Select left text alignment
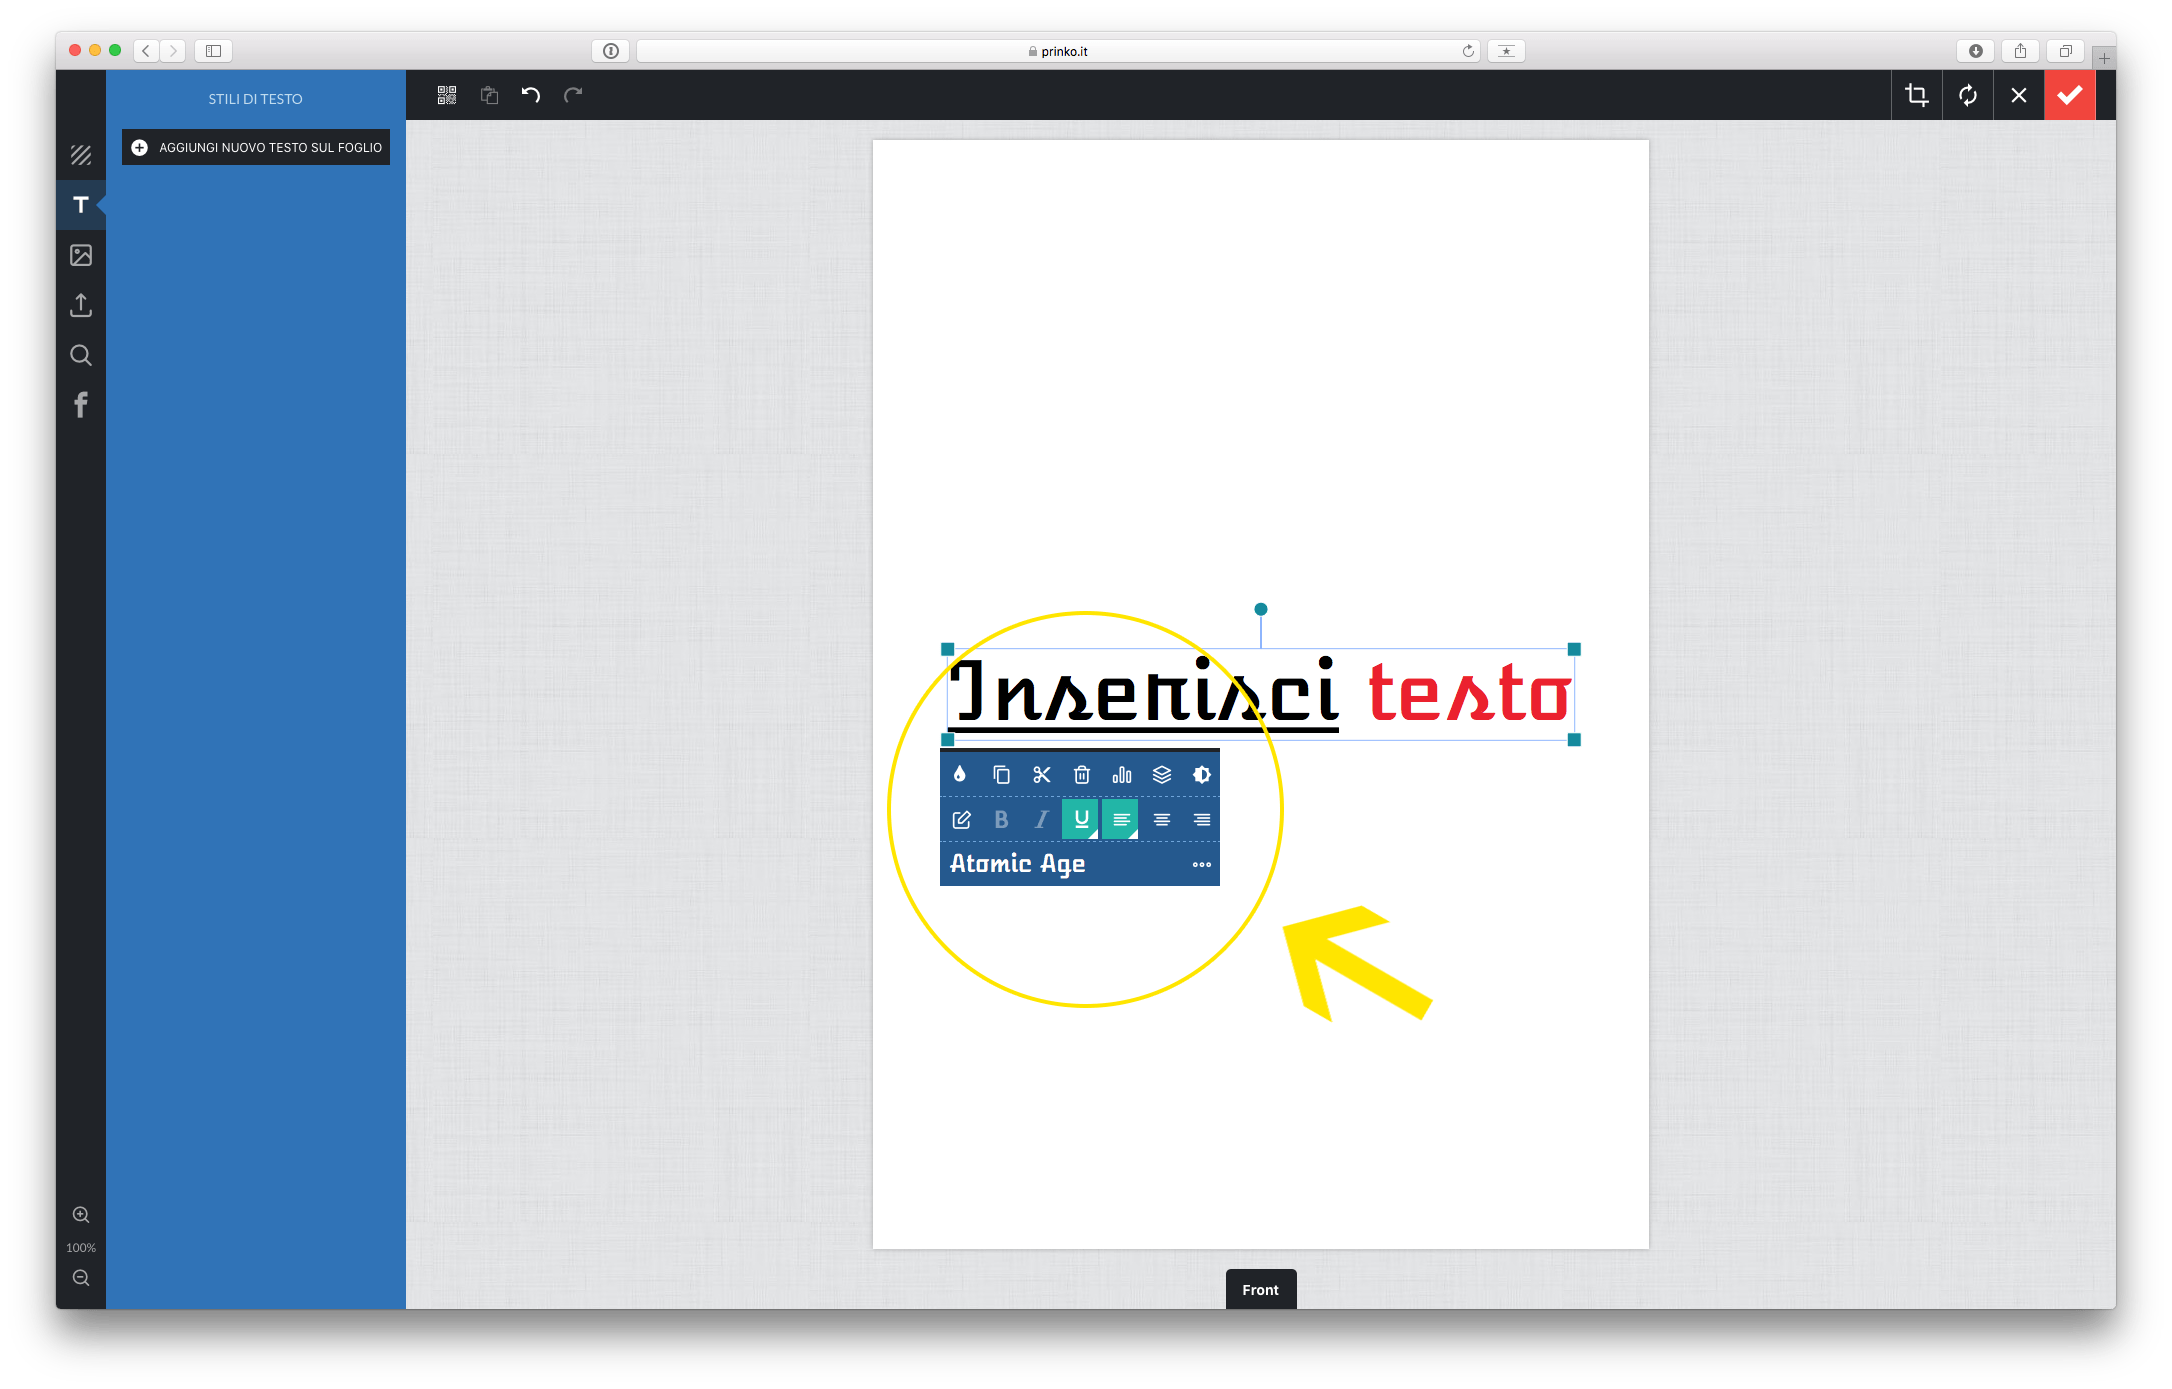 click(x=1121, y=820)
